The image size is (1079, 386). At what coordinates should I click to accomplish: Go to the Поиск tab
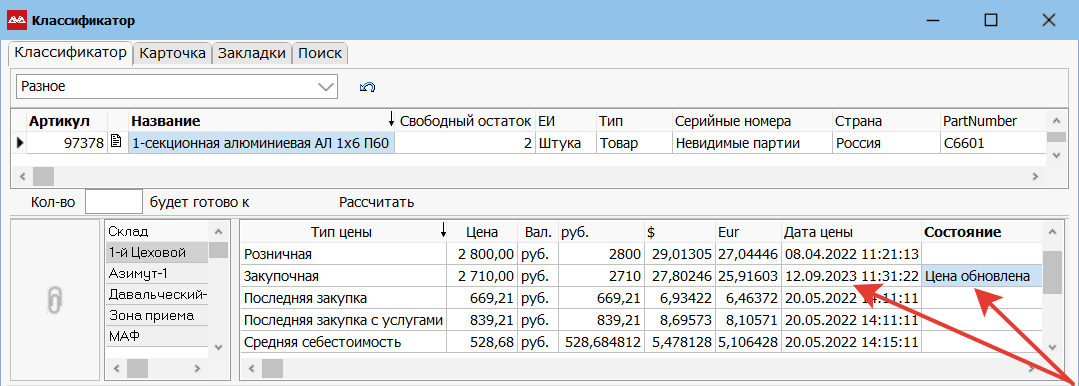pyautogui.click(x=321, y=54)
